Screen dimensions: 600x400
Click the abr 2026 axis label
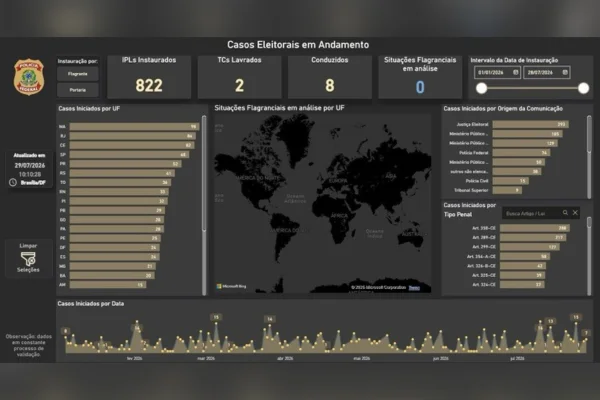click(x=285, y=359)
